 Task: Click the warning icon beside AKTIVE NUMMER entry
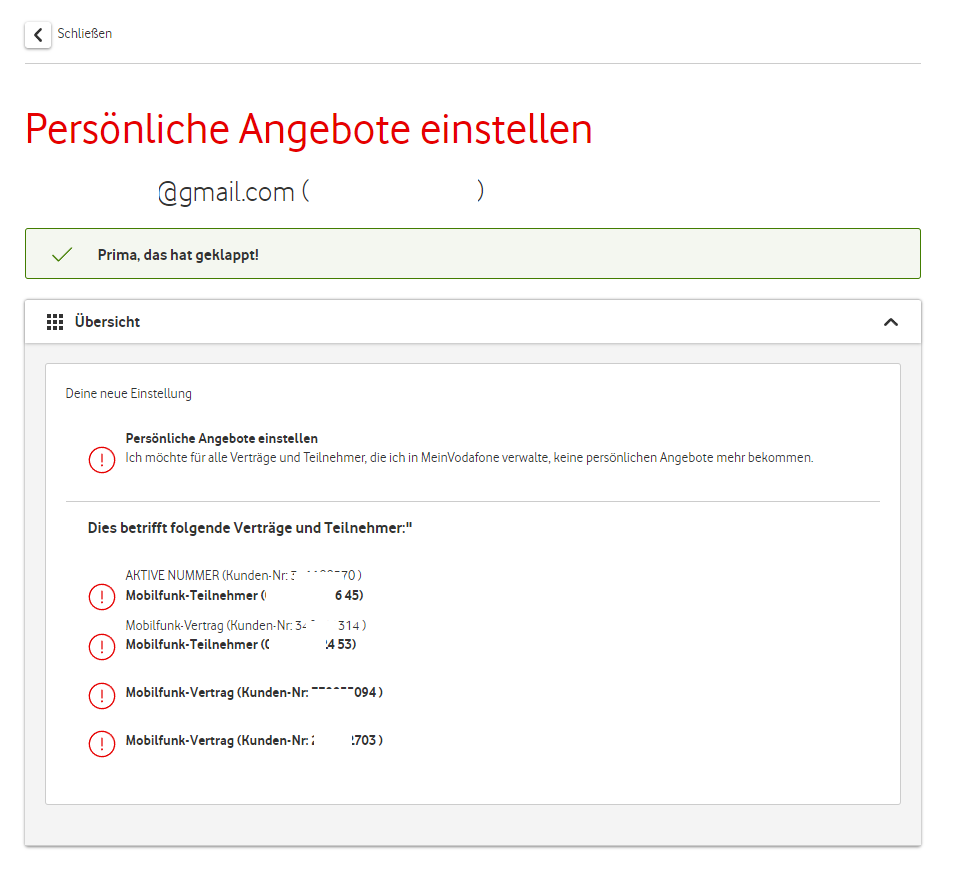coord(101,596)
